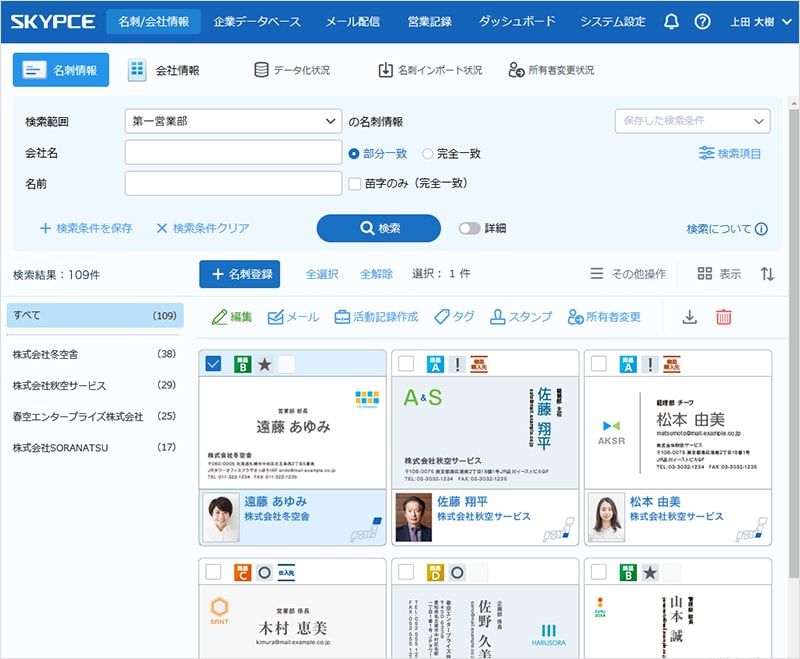The height and width of the screenshot is (659, 800).
Task: Click yellow D rank badge on 佐野 card
Action: coord(435,572)
